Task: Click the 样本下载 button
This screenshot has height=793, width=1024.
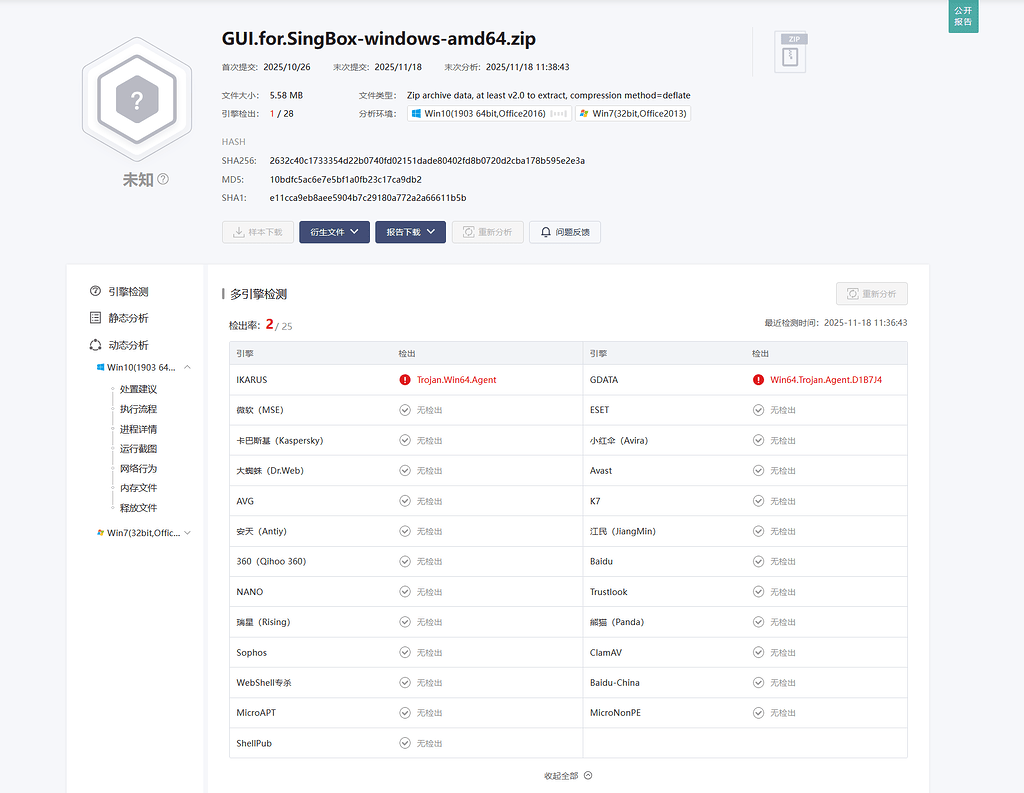Action: (257, 232)
